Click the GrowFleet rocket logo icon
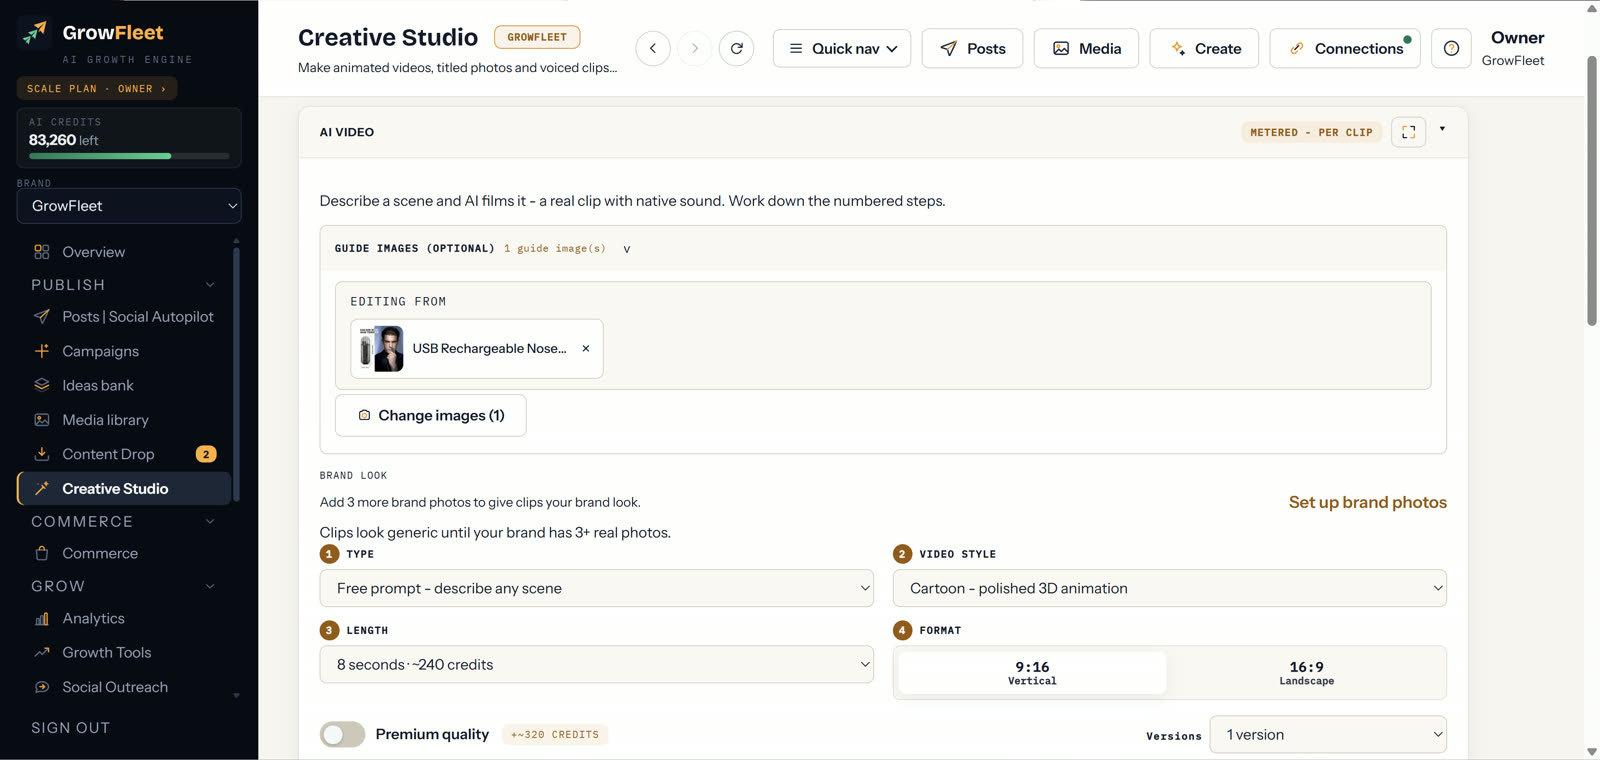The height and width of the screenshot is (760, 1600). [35, 33]
